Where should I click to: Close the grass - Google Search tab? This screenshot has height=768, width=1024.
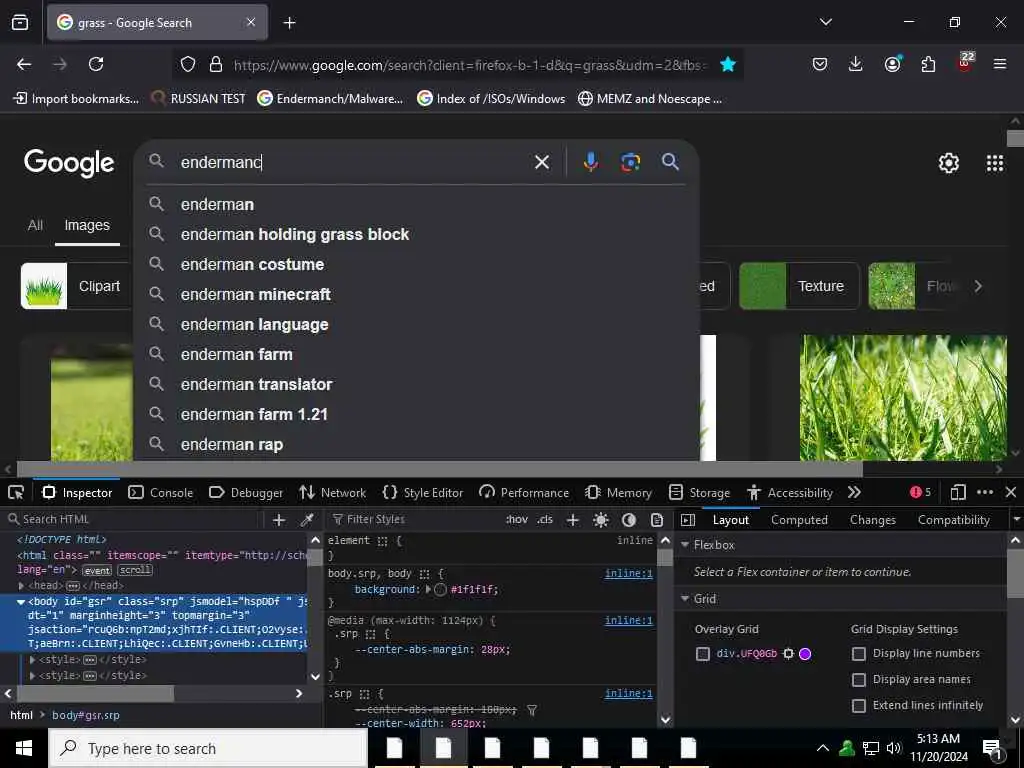pos(251,22)
